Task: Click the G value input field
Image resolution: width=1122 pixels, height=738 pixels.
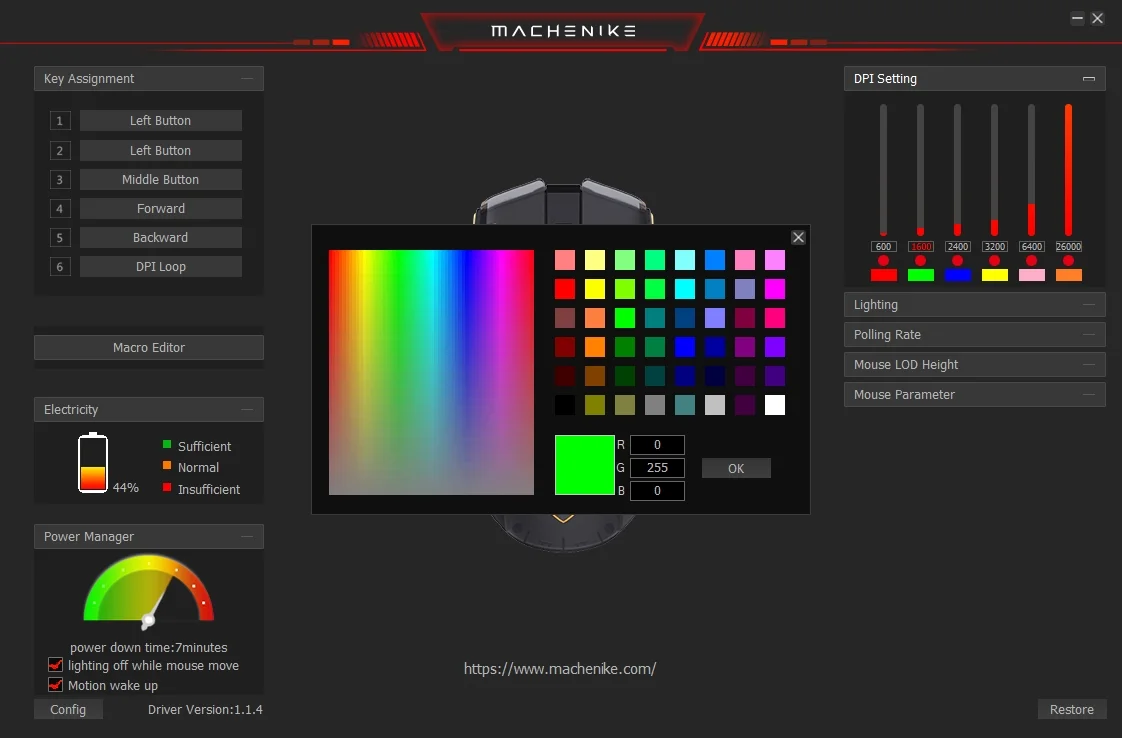Action: (x=657, y=468)
